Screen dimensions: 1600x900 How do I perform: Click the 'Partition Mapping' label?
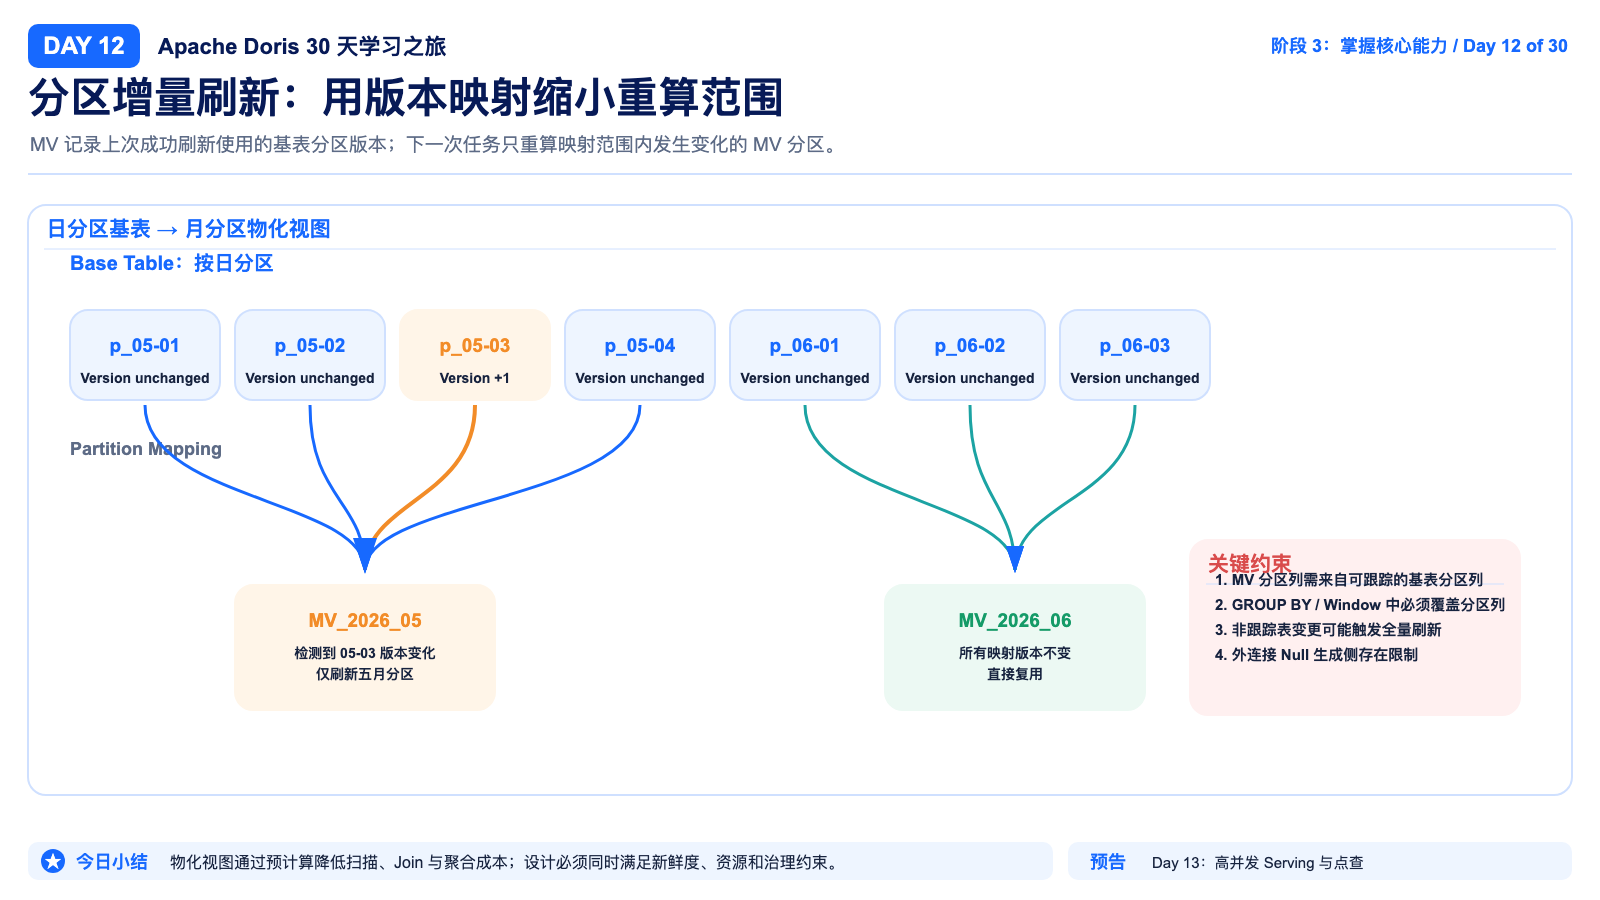pos(146,449)
